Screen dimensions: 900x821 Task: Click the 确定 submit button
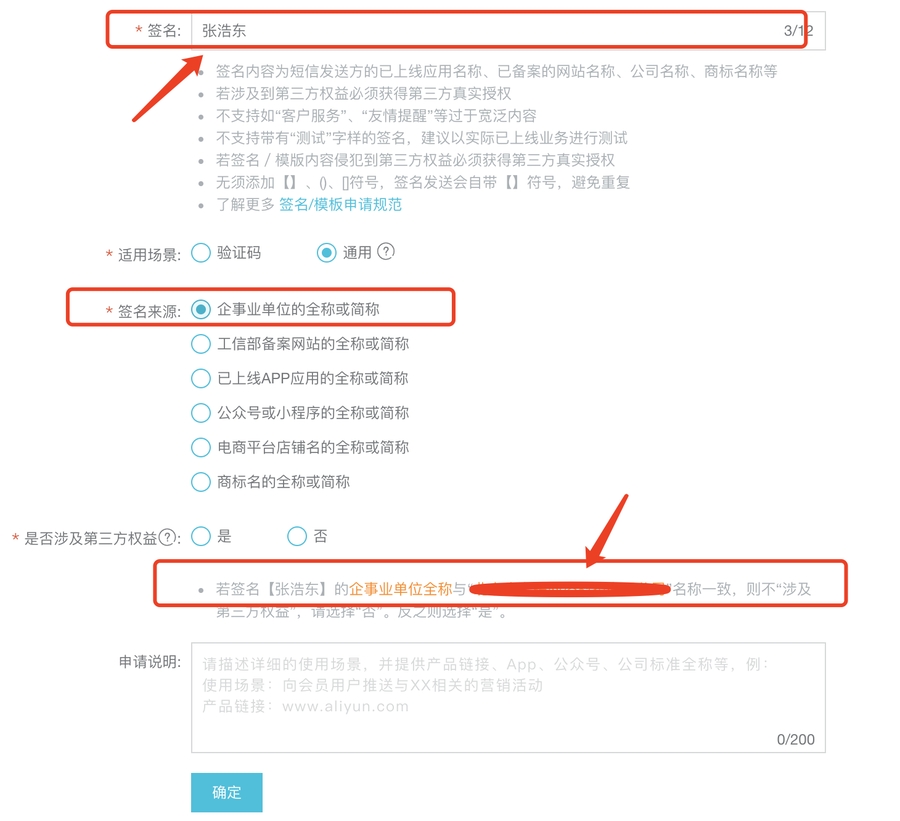(x=227, y=792)
